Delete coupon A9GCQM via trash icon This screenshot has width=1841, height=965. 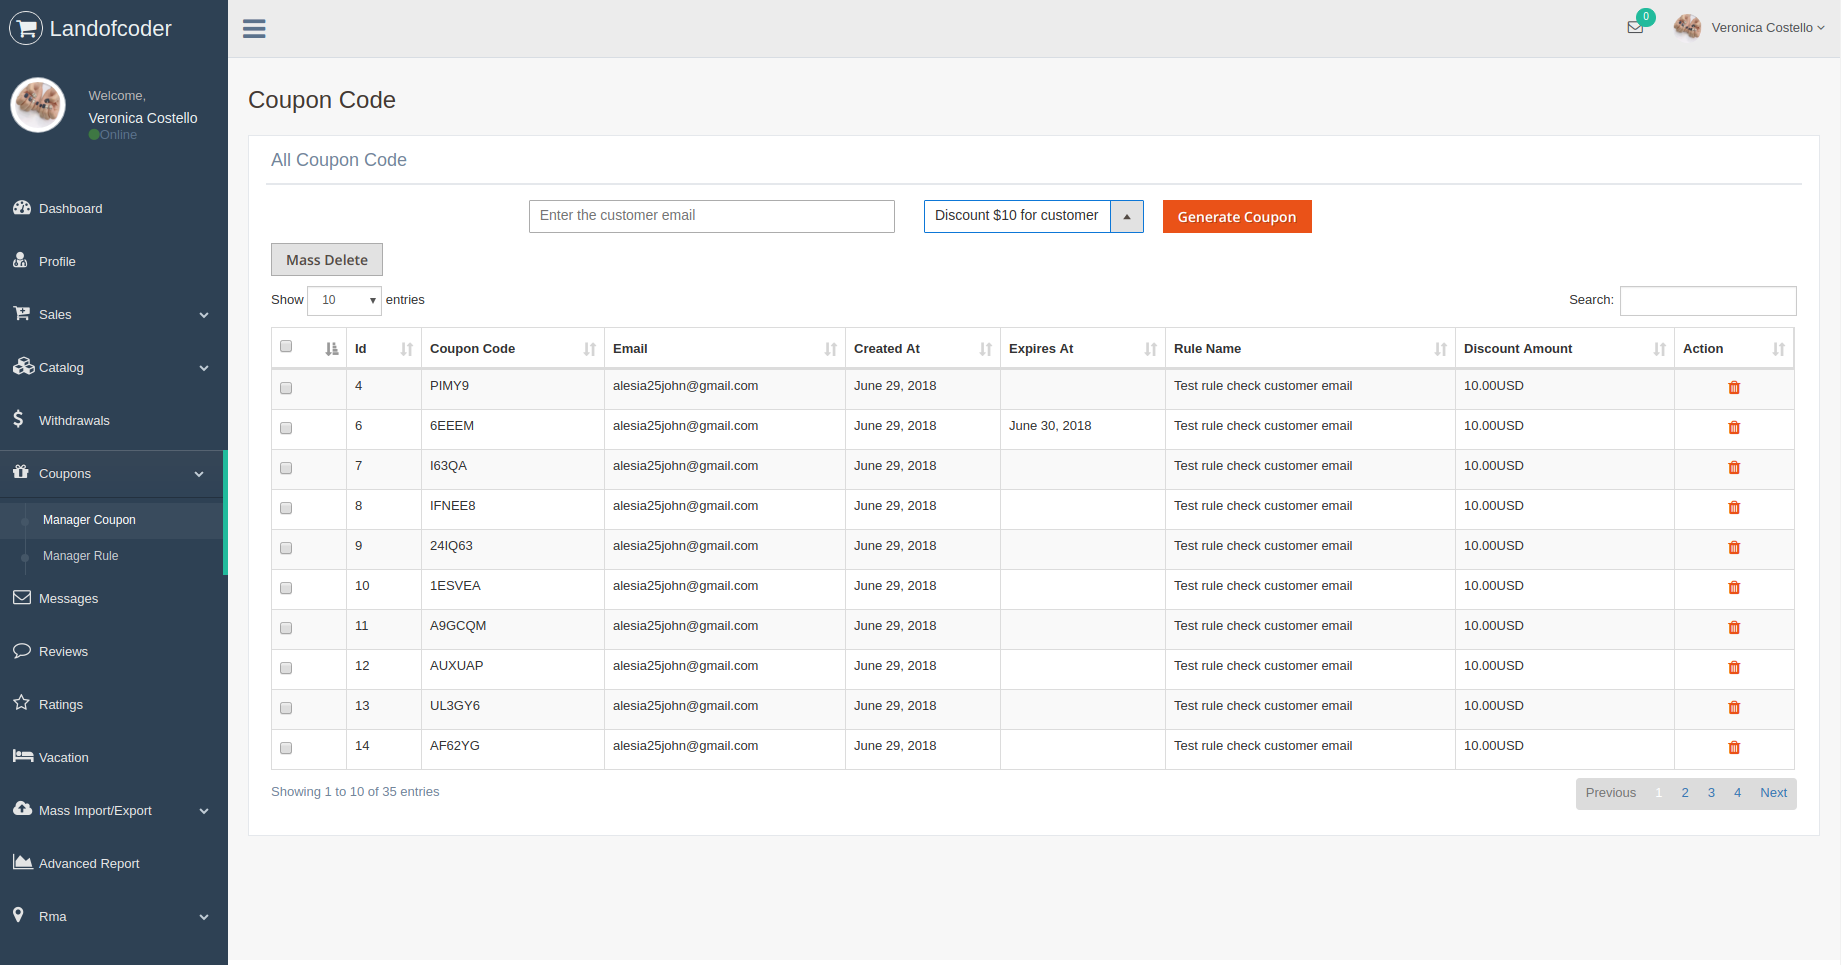tap(1734, 628)
